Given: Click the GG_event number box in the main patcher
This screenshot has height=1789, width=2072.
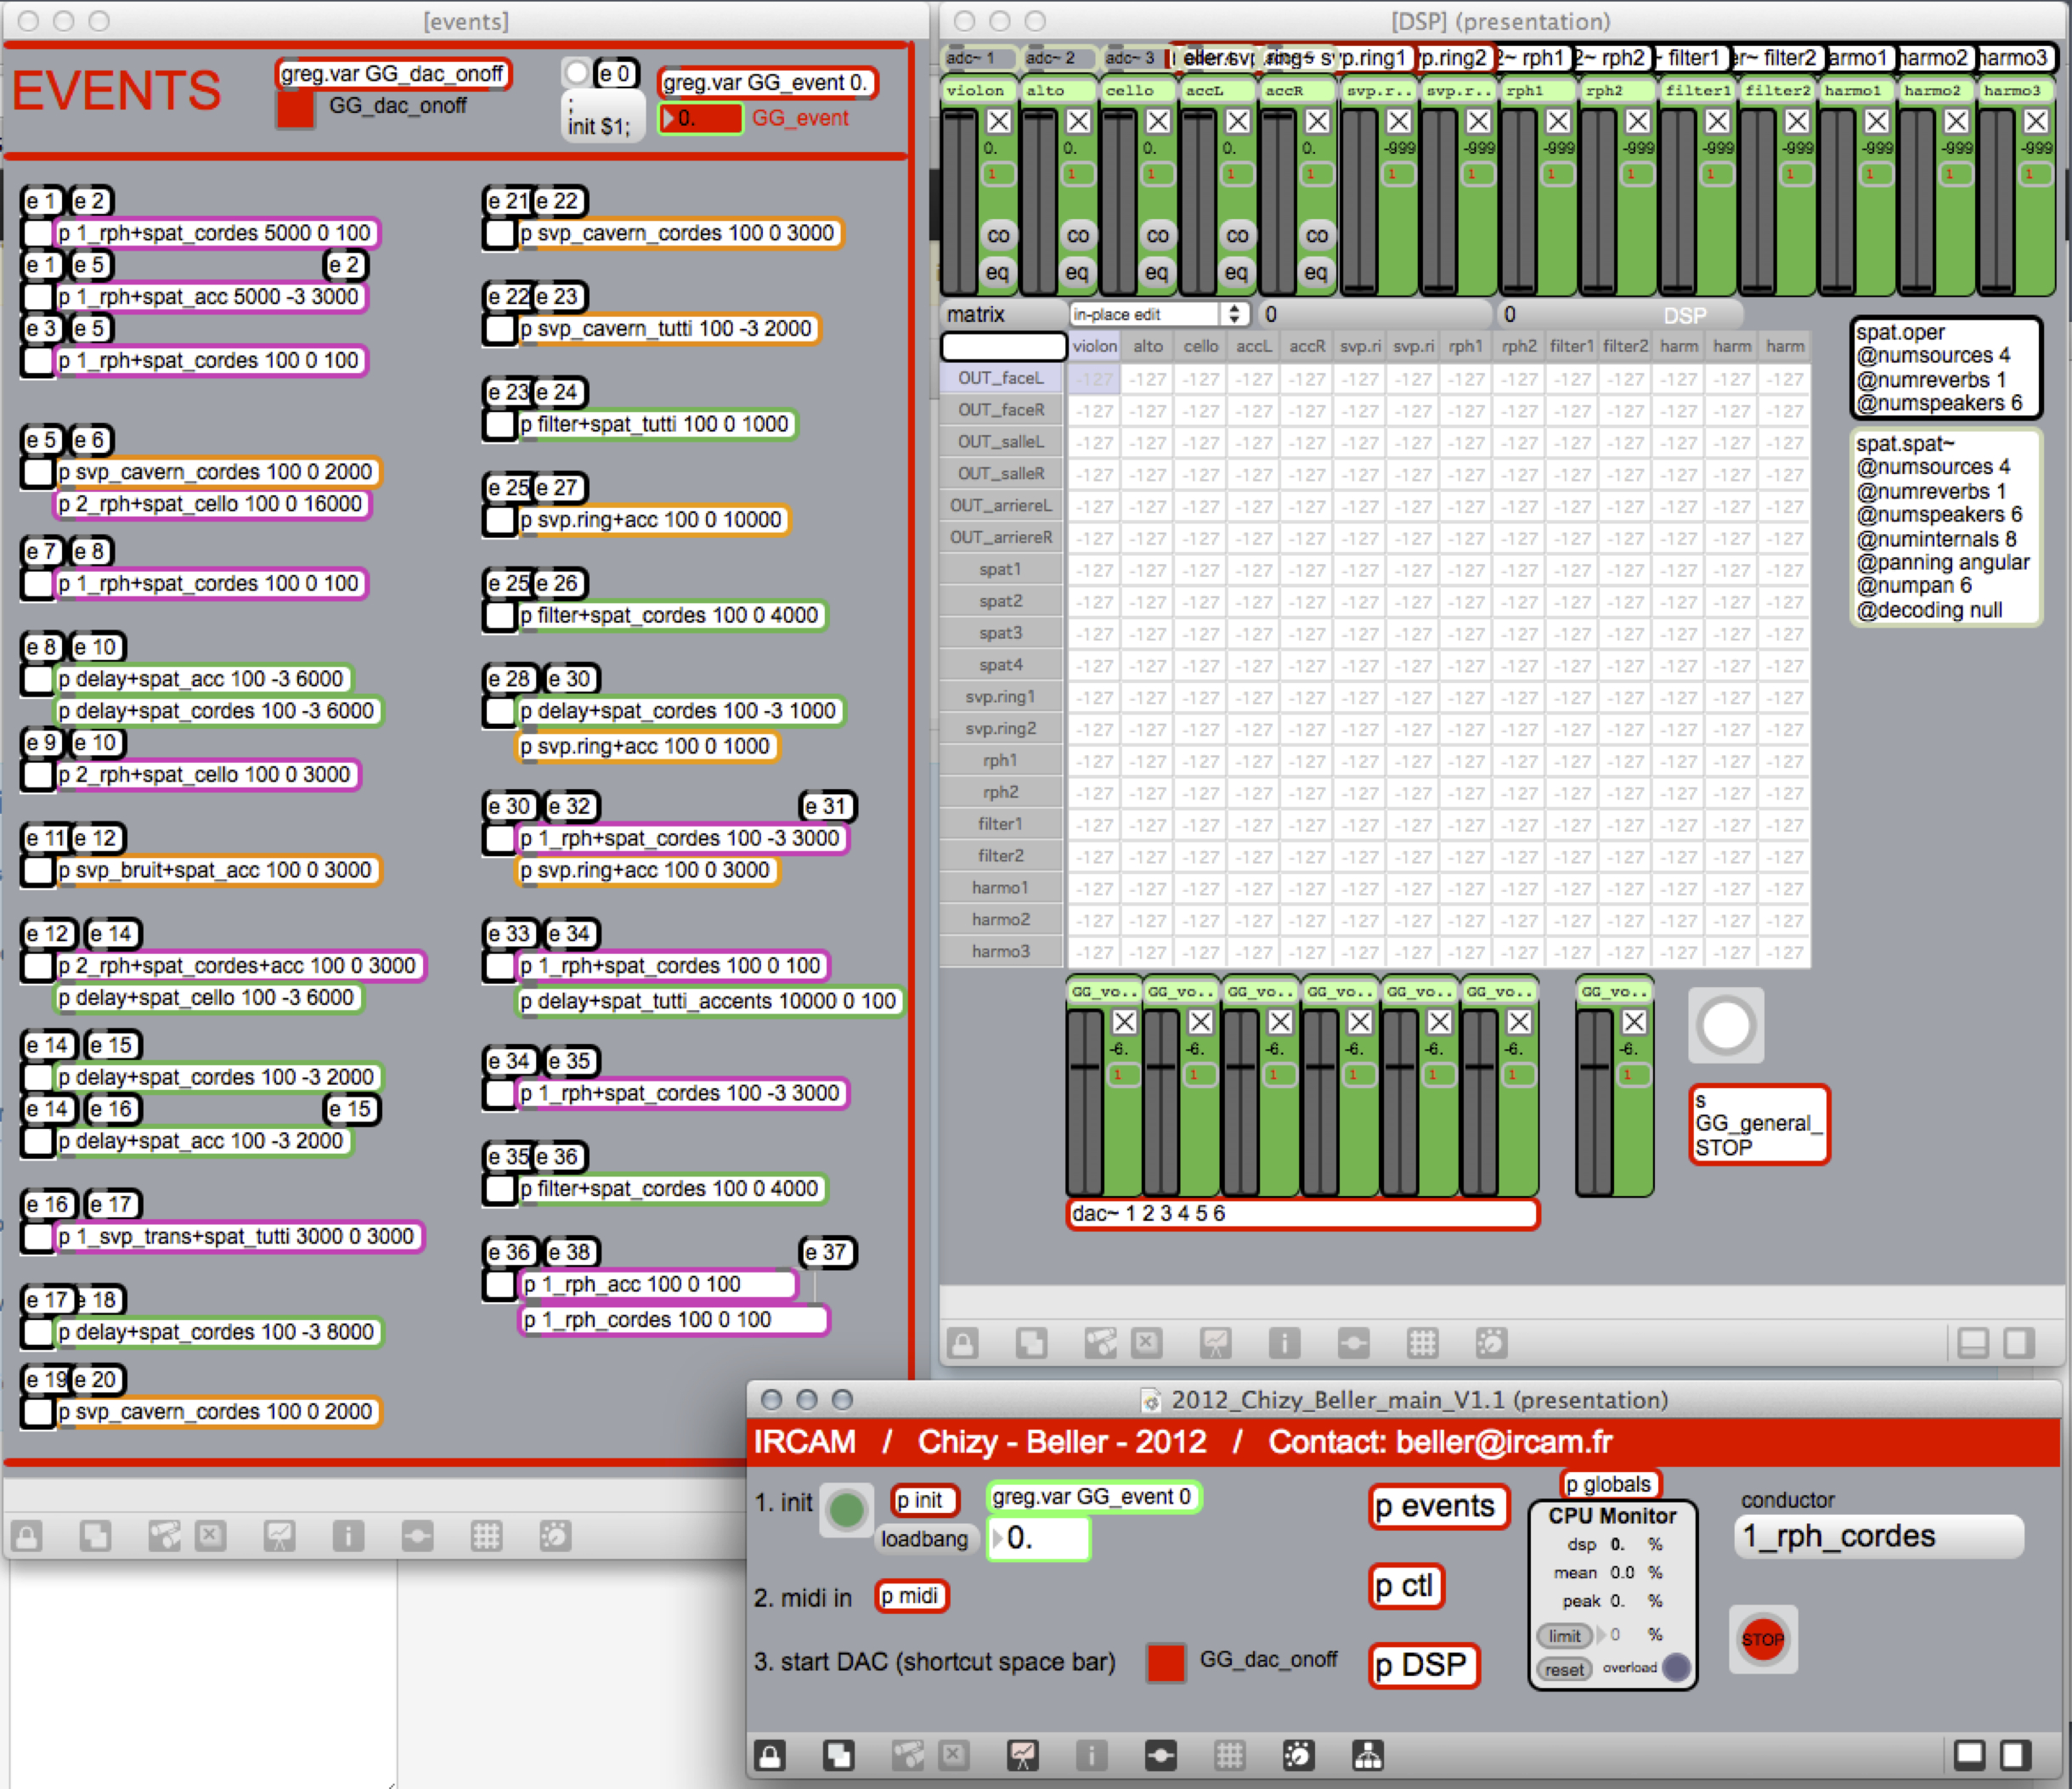Looking at the screenshot, I should point(1039,1538).
